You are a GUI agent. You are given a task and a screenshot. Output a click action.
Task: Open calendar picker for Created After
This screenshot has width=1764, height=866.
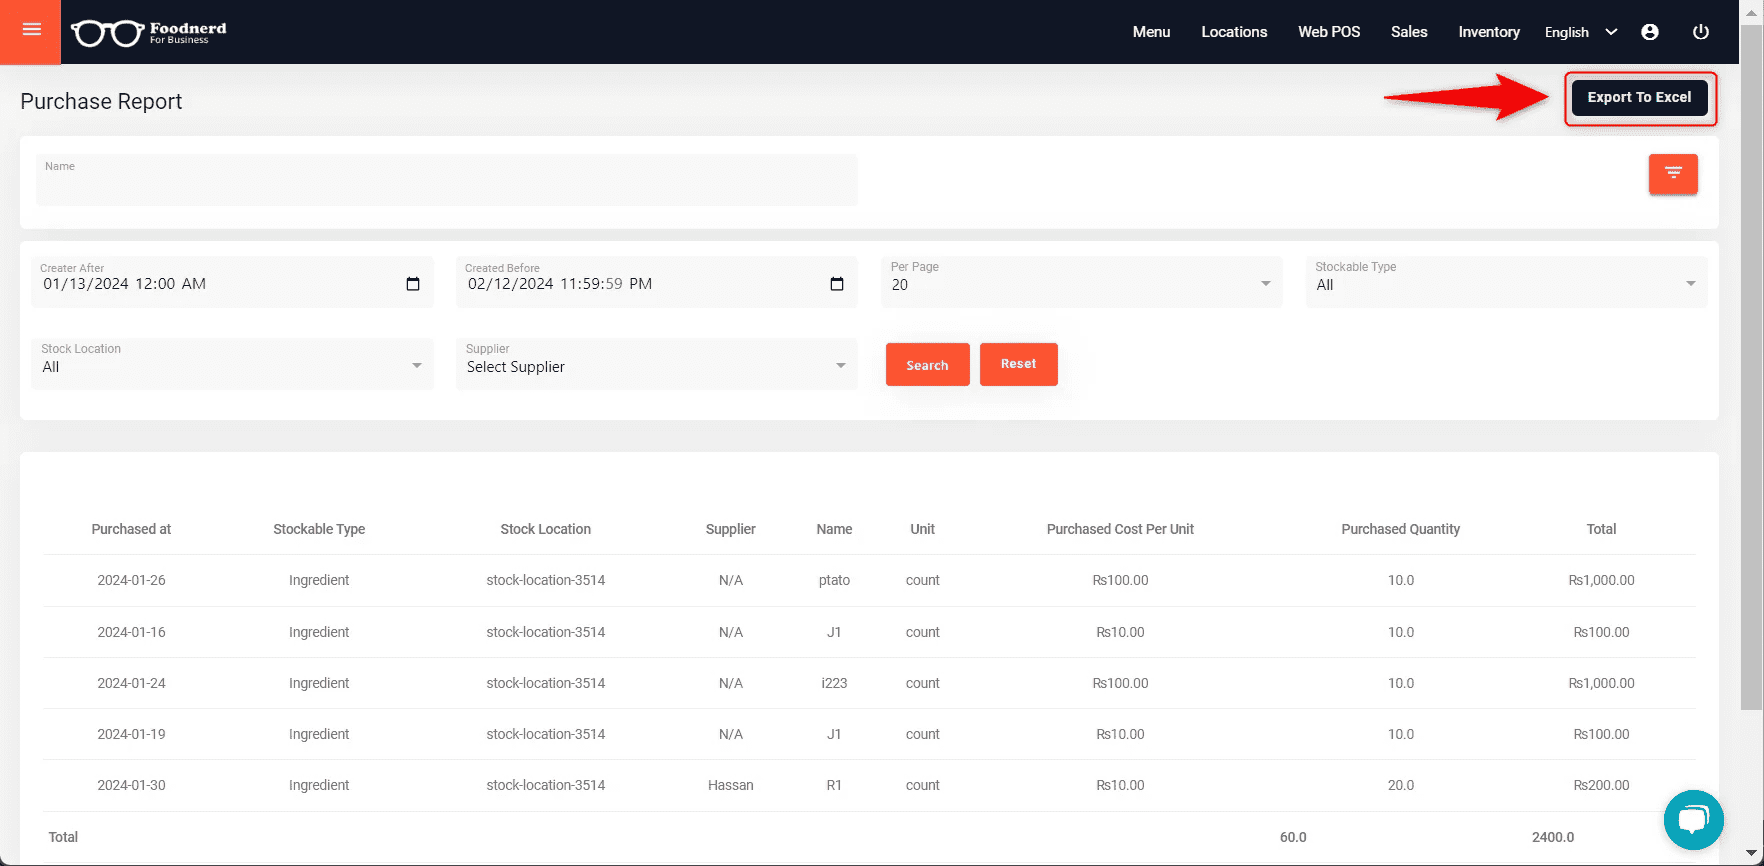413,284
